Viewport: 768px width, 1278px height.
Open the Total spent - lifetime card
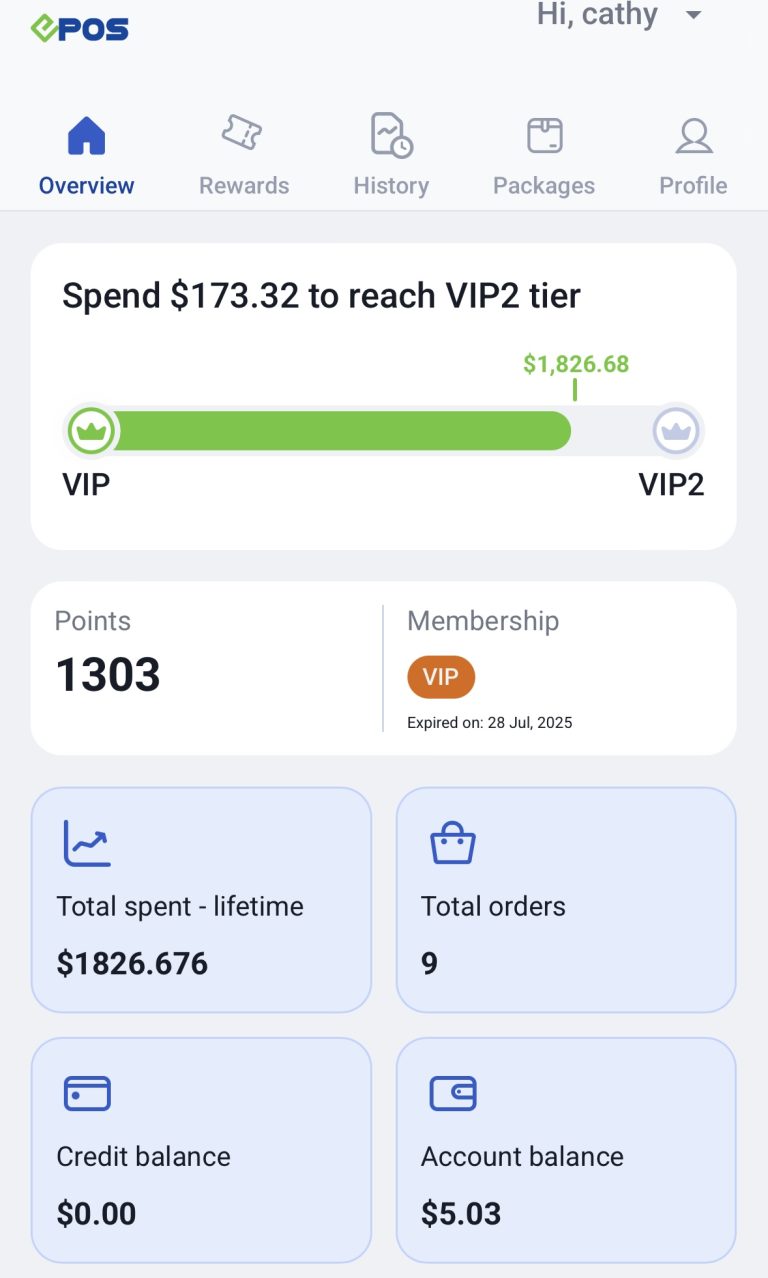[x=201, y=900]
